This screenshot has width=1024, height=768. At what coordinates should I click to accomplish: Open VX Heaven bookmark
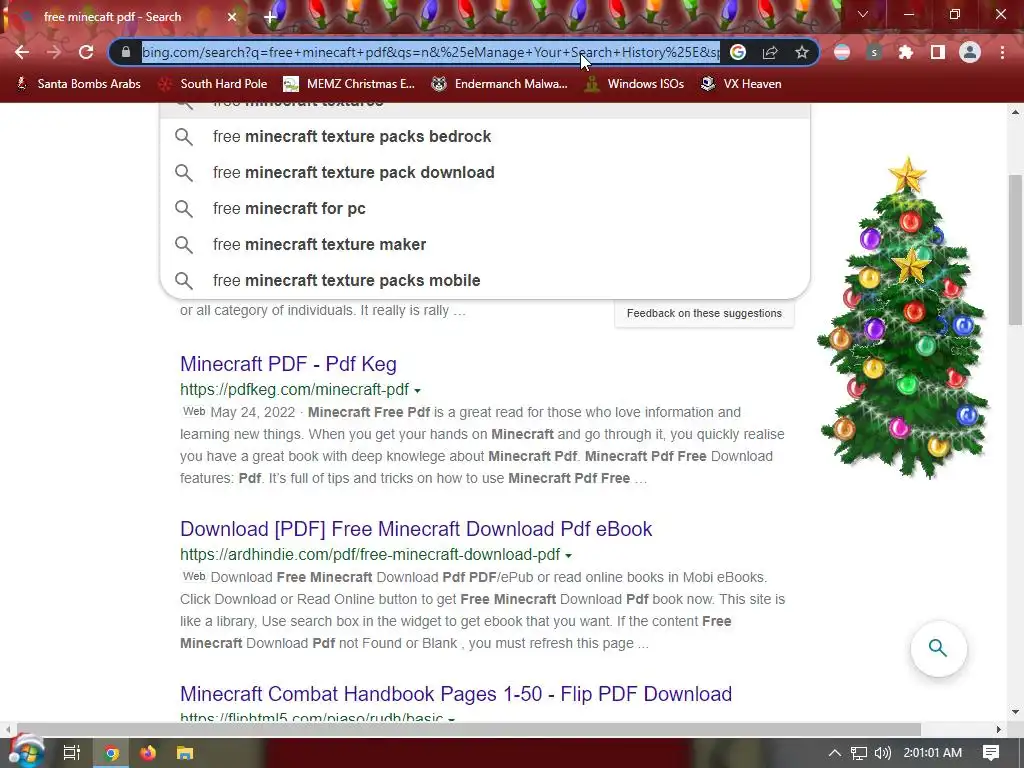(741, 84)
